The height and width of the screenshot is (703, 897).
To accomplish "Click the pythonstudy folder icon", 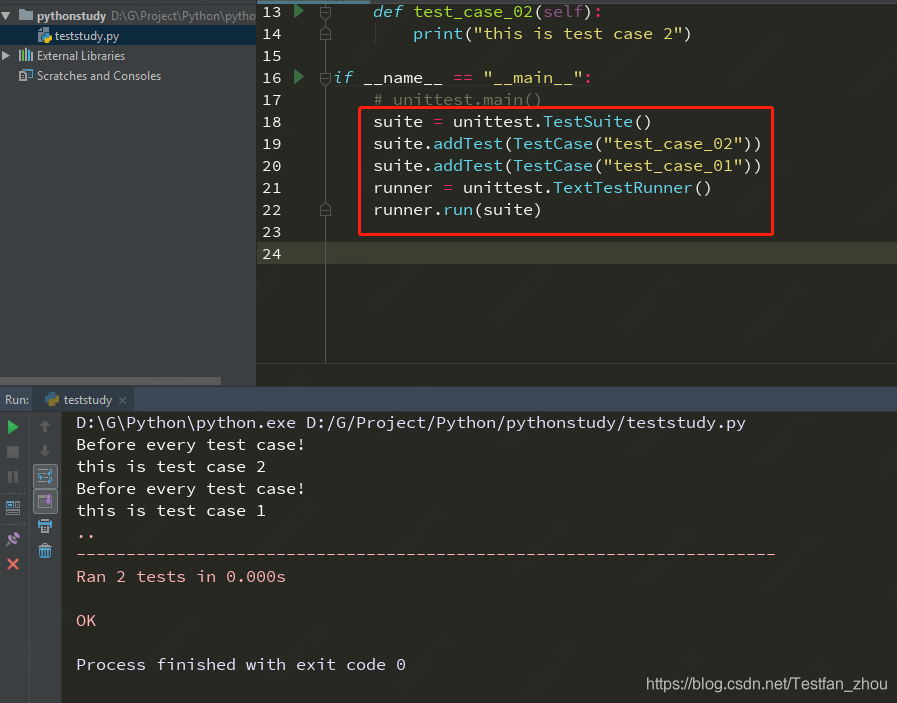I will pos(26,15).
